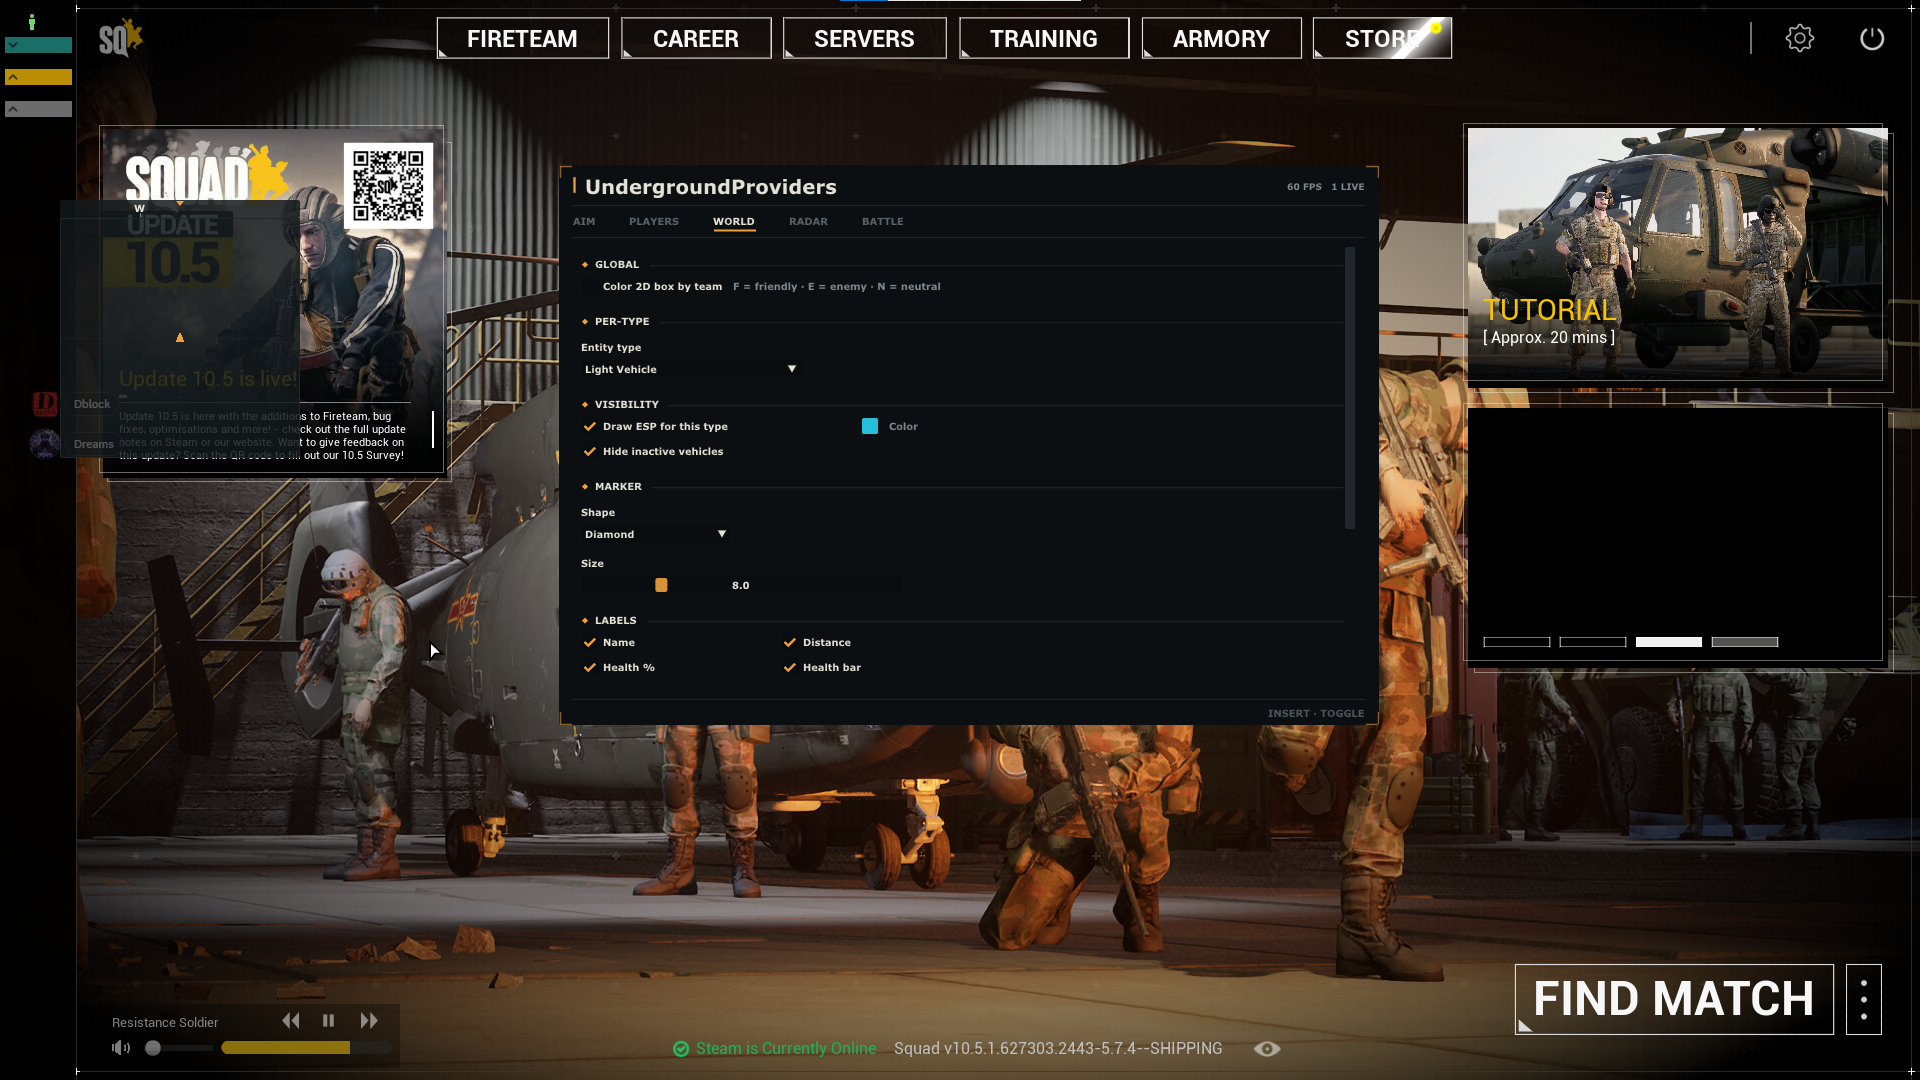This screenshot has height=1080, width=1920.
Task: Uncheck the Distance label checkbox
Action: tap(790, 643)
